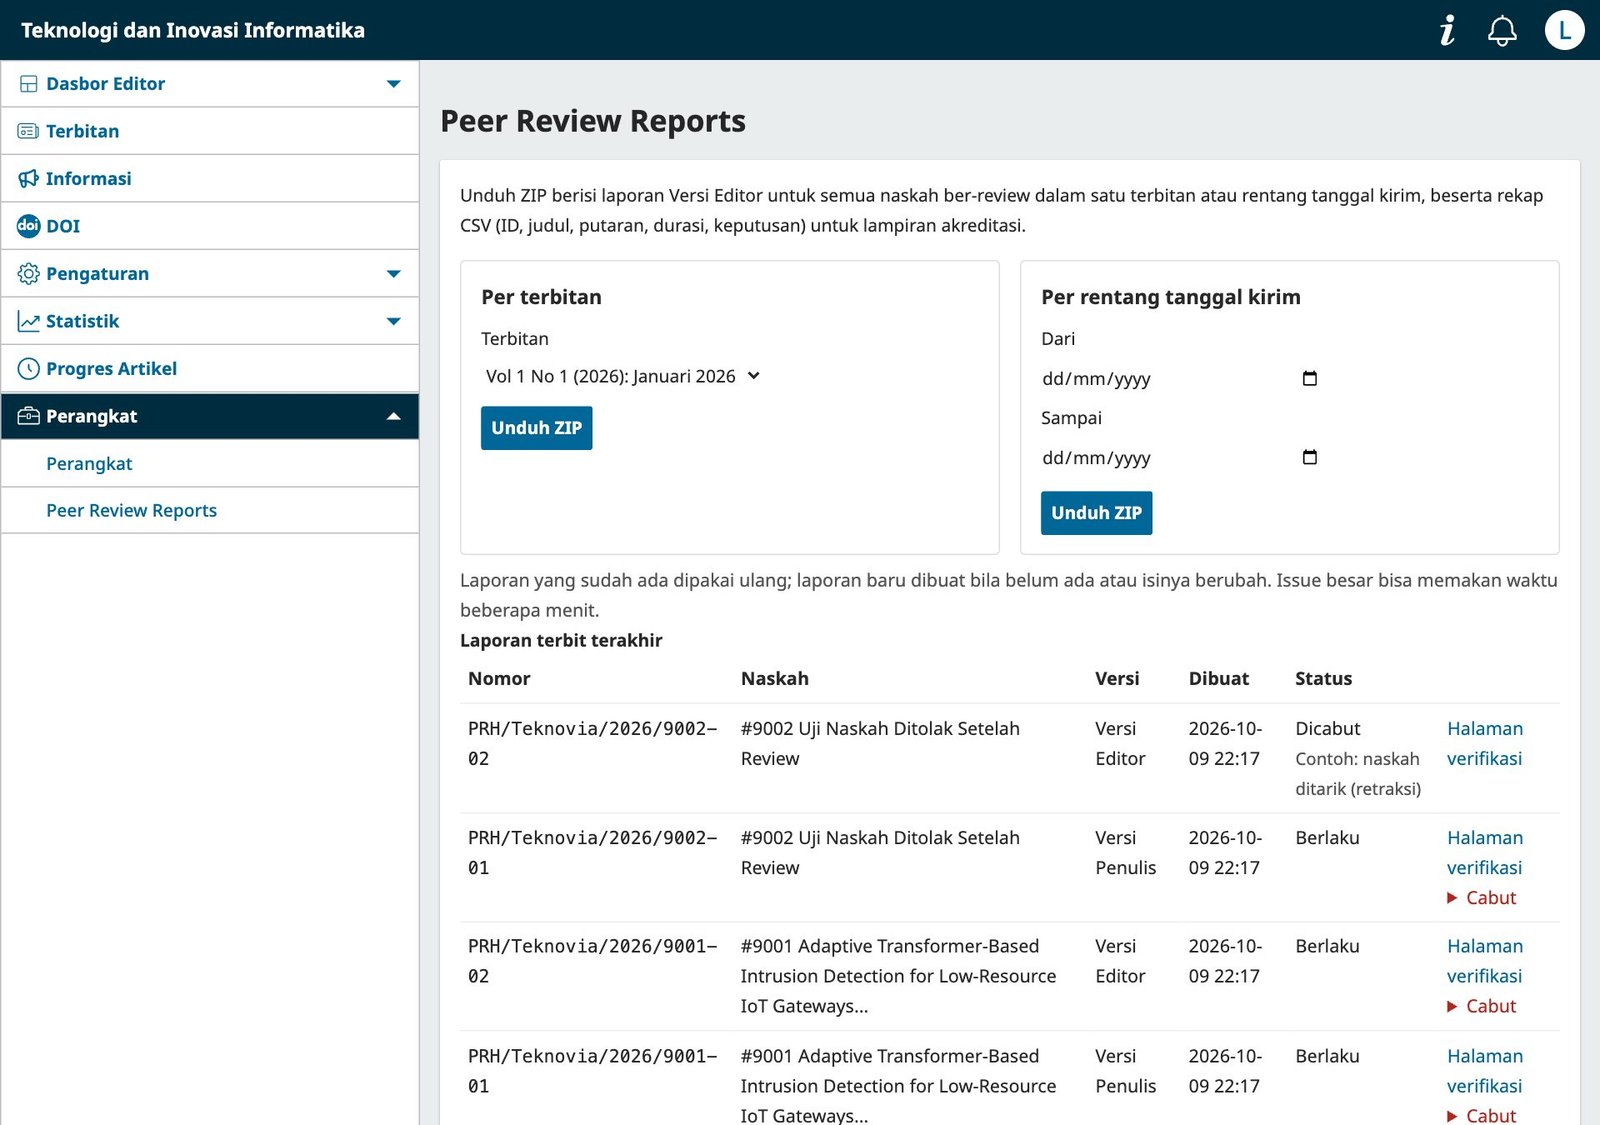Focus the Sampai date input field

click(x=1181, y=457)
